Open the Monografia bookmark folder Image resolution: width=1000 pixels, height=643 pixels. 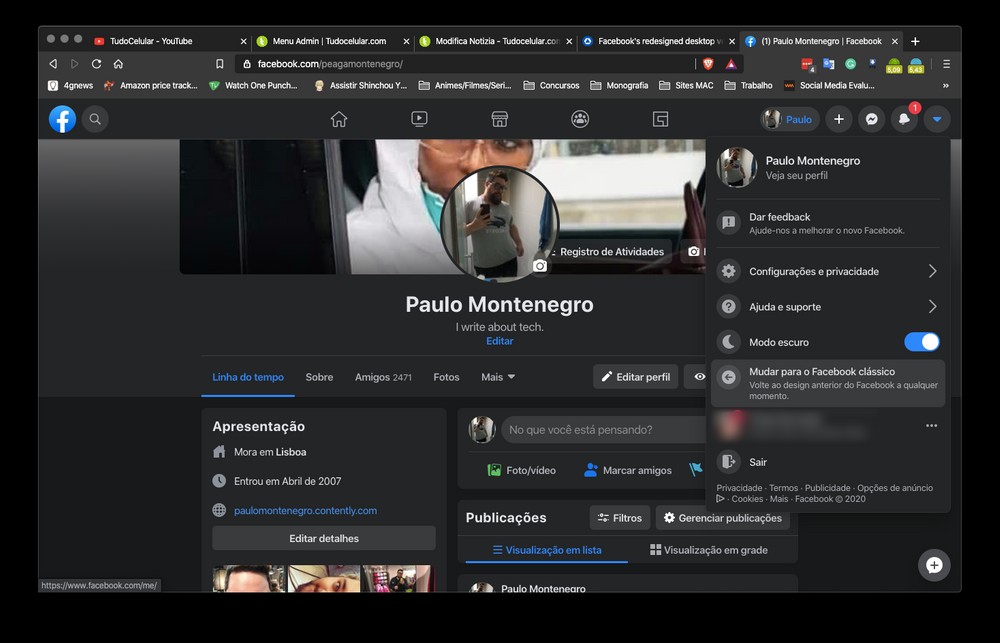click(619, 85)
